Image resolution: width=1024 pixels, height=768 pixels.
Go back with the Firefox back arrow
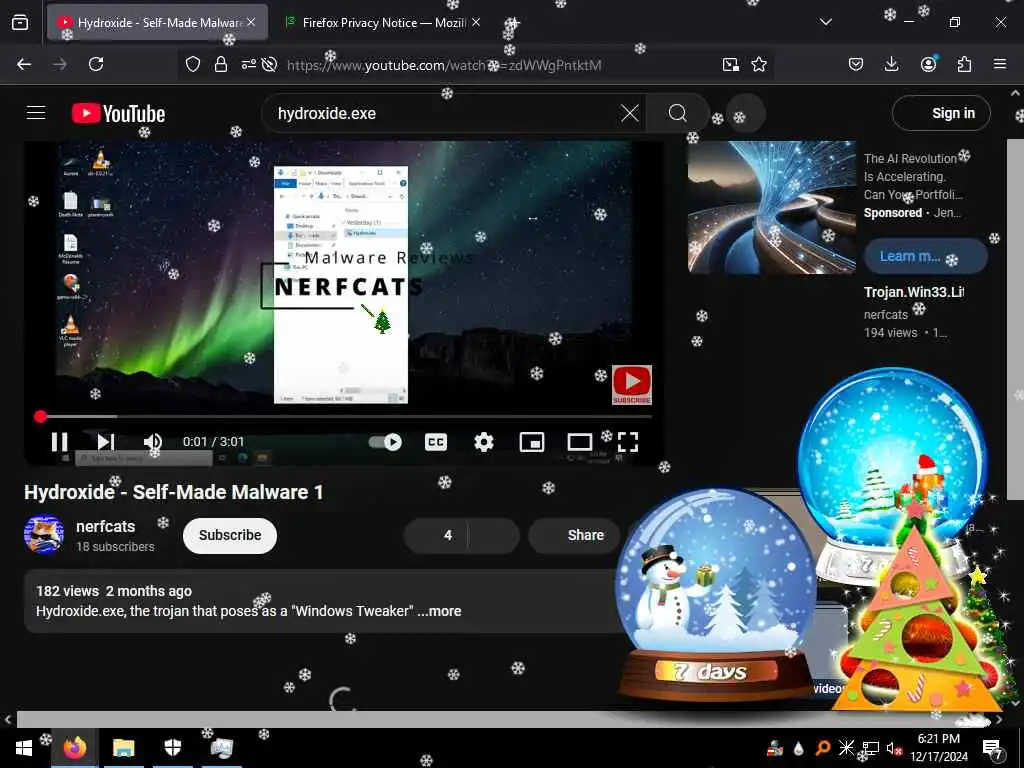coord(24,64)
